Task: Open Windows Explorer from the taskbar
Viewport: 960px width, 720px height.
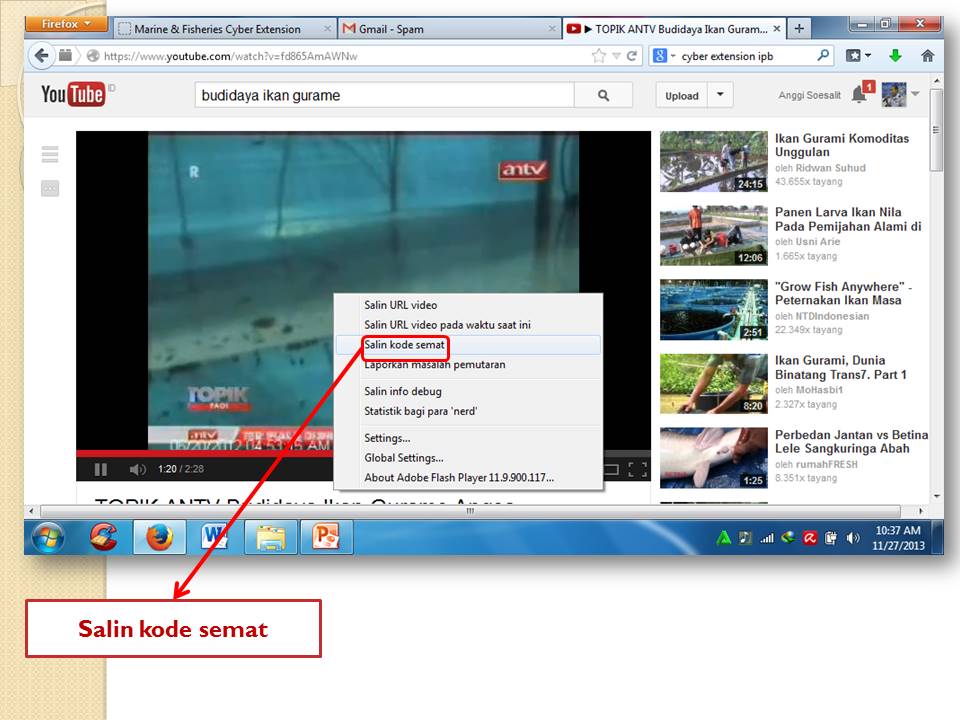Action: pos(271,537)
